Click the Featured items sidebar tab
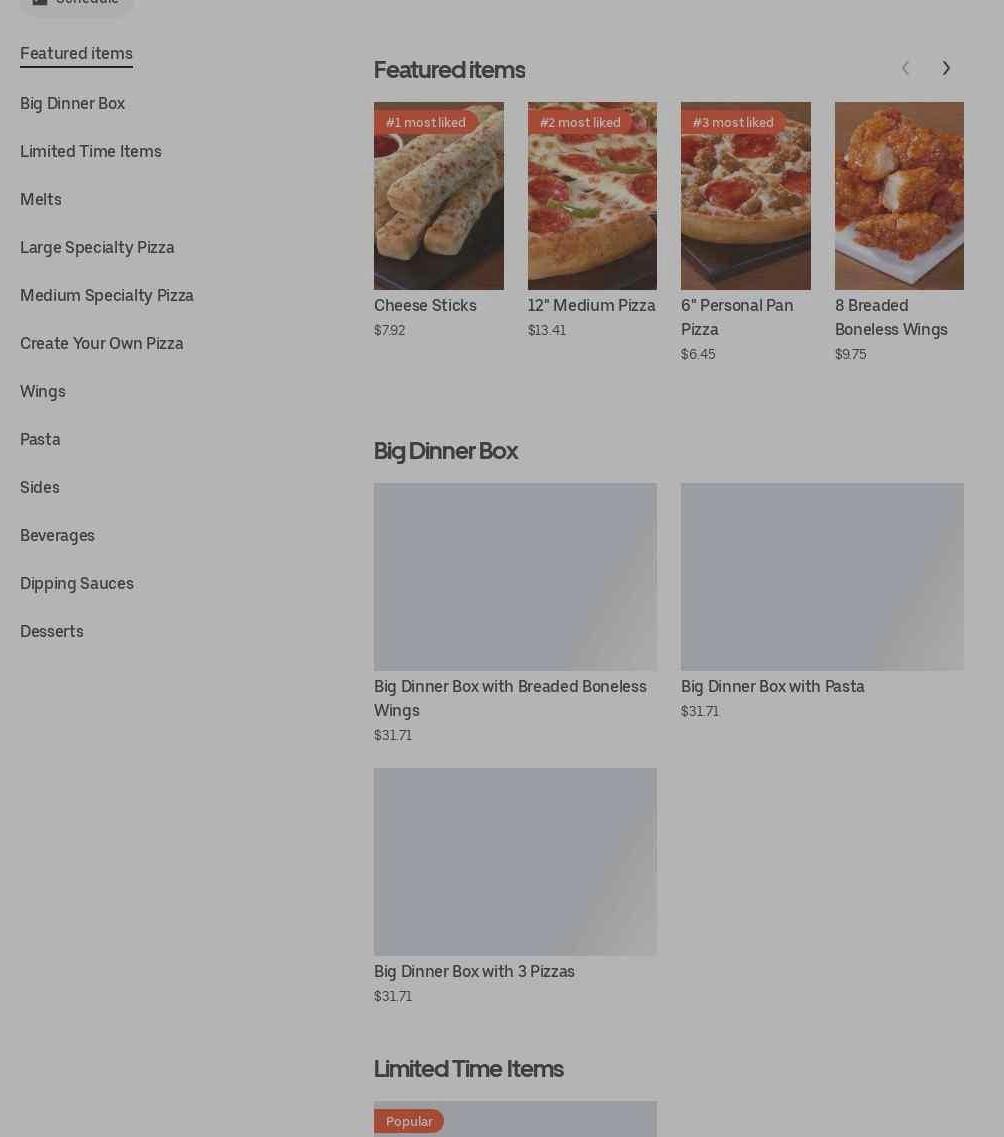 click(76, 54)
